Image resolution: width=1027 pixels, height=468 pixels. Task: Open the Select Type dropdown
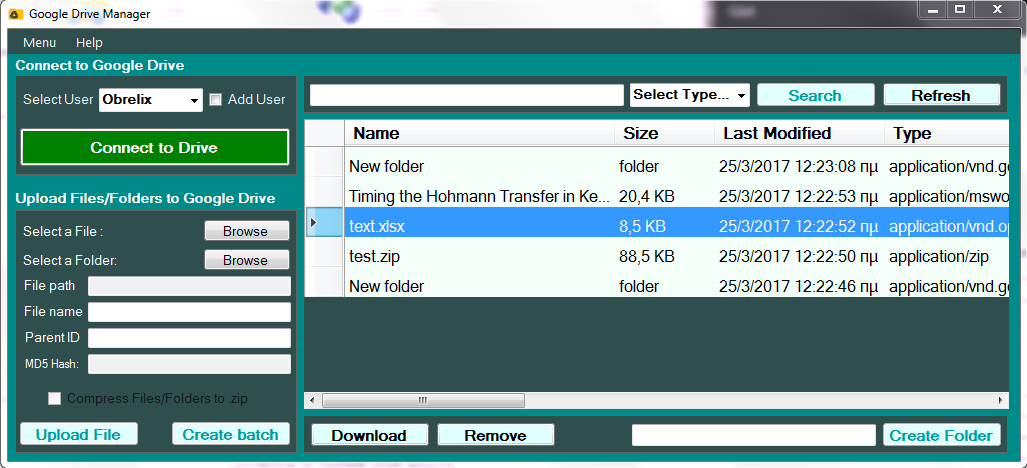(x=690, y=95)
